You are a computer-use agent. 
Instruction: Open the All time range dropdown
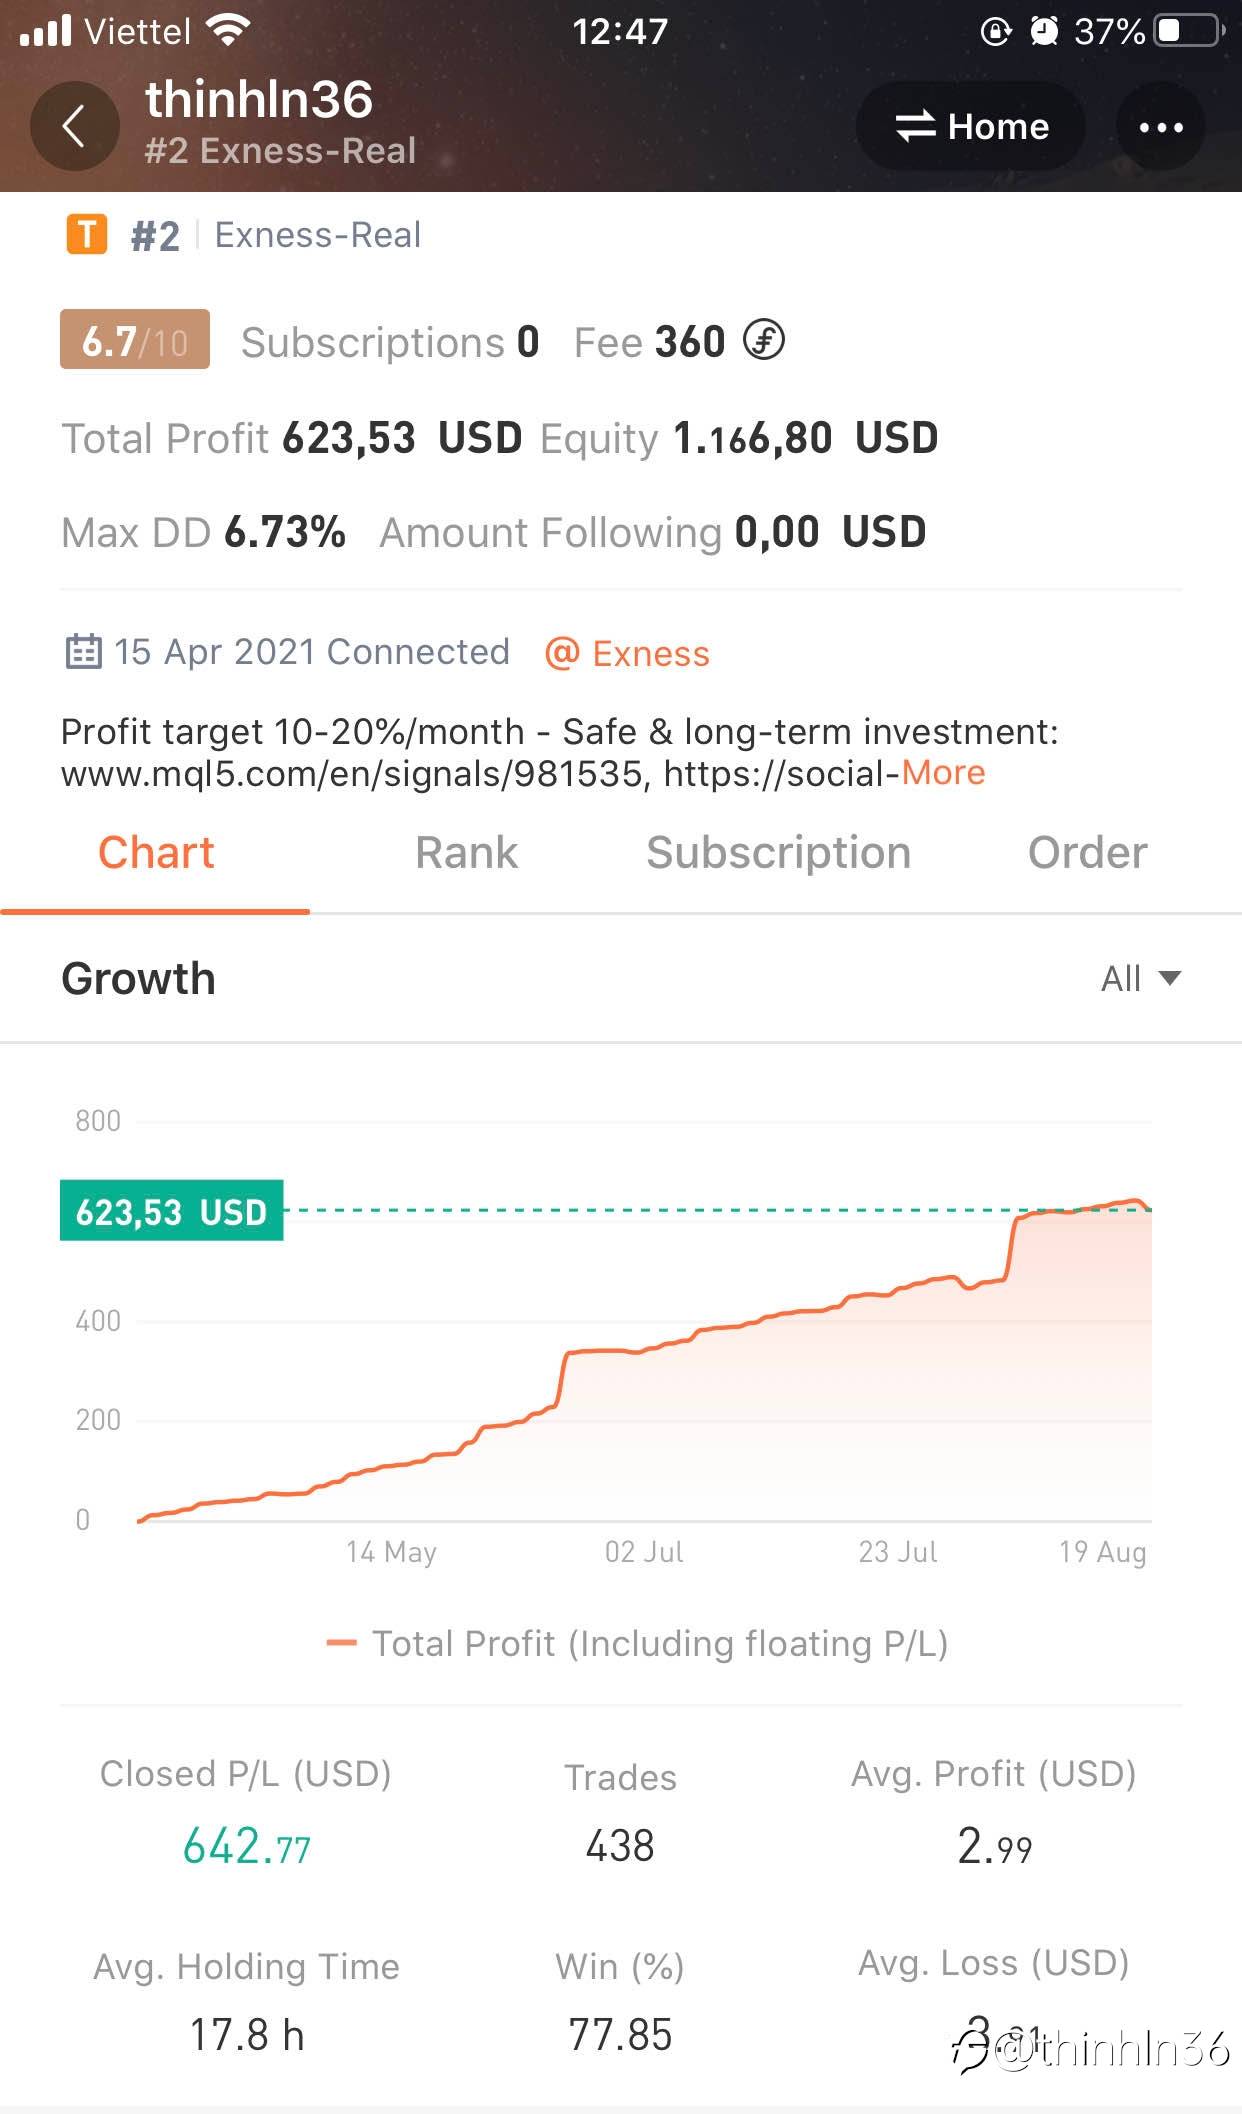1140,978
